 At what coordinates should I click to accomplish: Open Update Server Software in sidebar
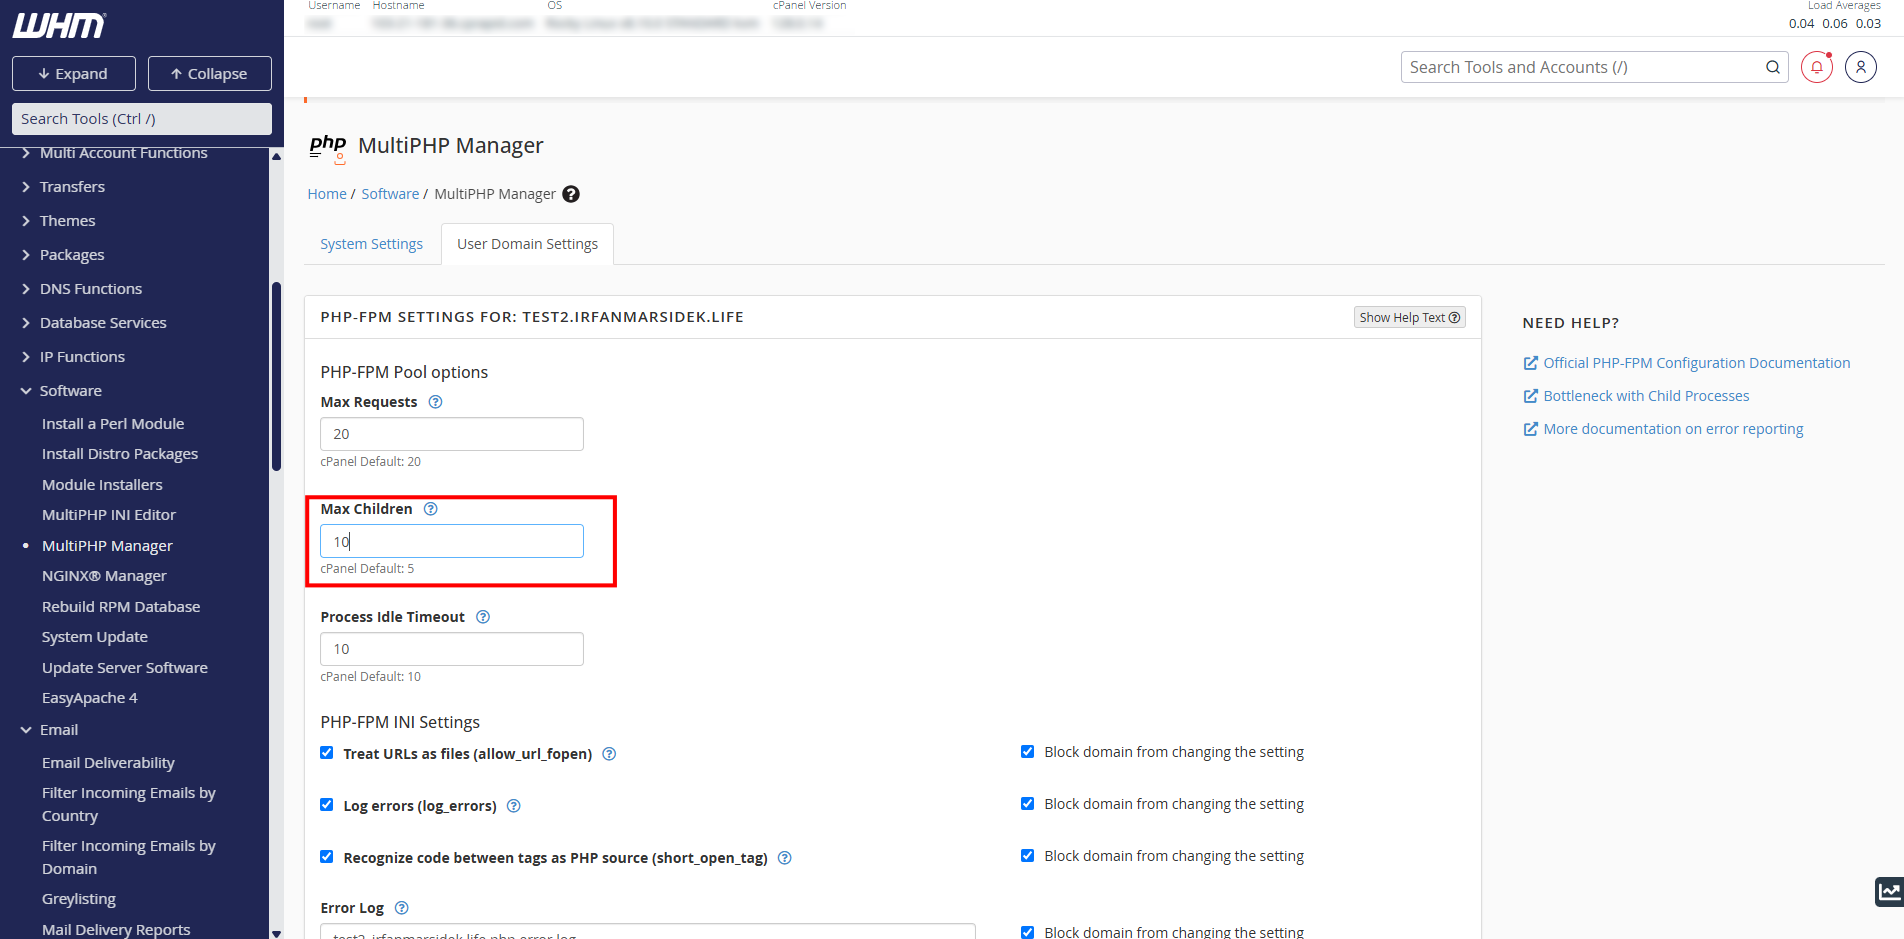click(x=125, y=668)
